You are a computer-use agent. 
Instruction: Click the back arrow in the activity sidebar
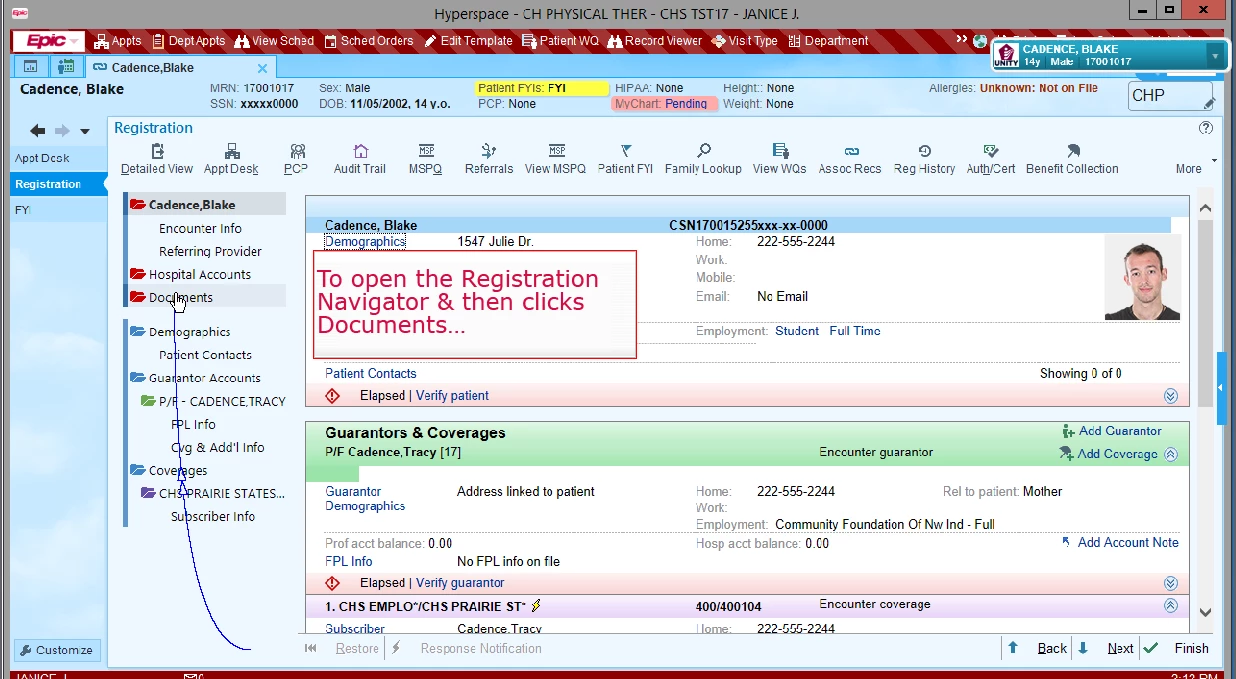[x=38, y=130]
